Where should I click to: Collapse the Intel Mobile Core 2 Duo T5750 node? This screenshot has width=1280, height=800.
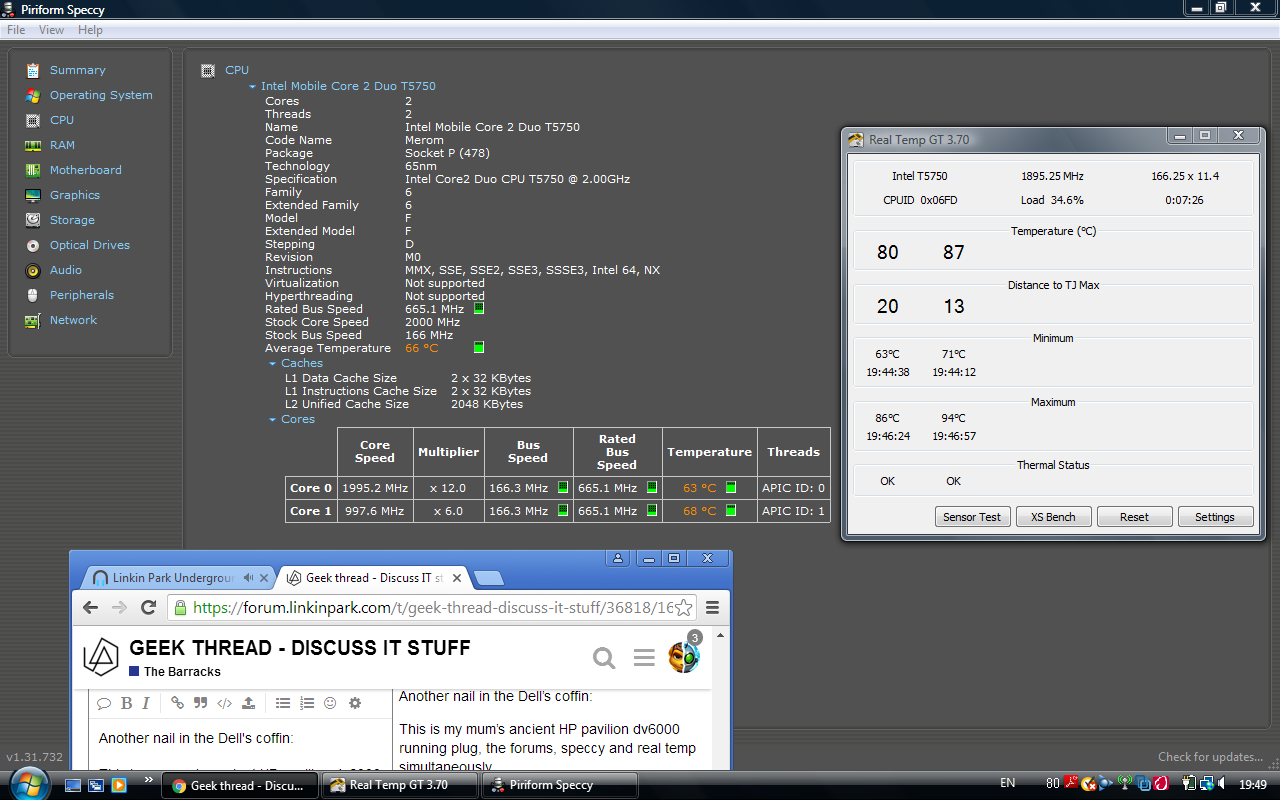[x=253, y=87]
